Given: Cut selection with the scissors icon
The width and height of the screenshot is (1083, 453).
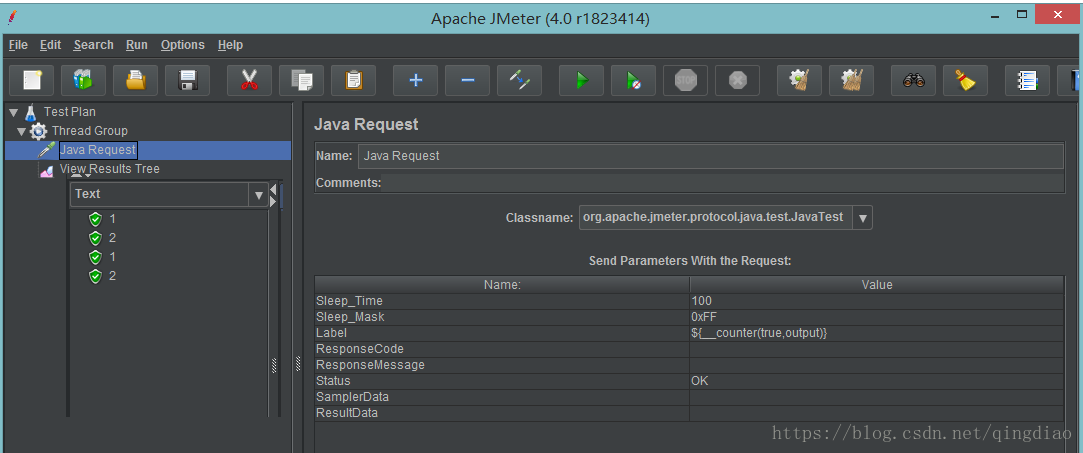Looking at the screenshot, I should point(249,81).
